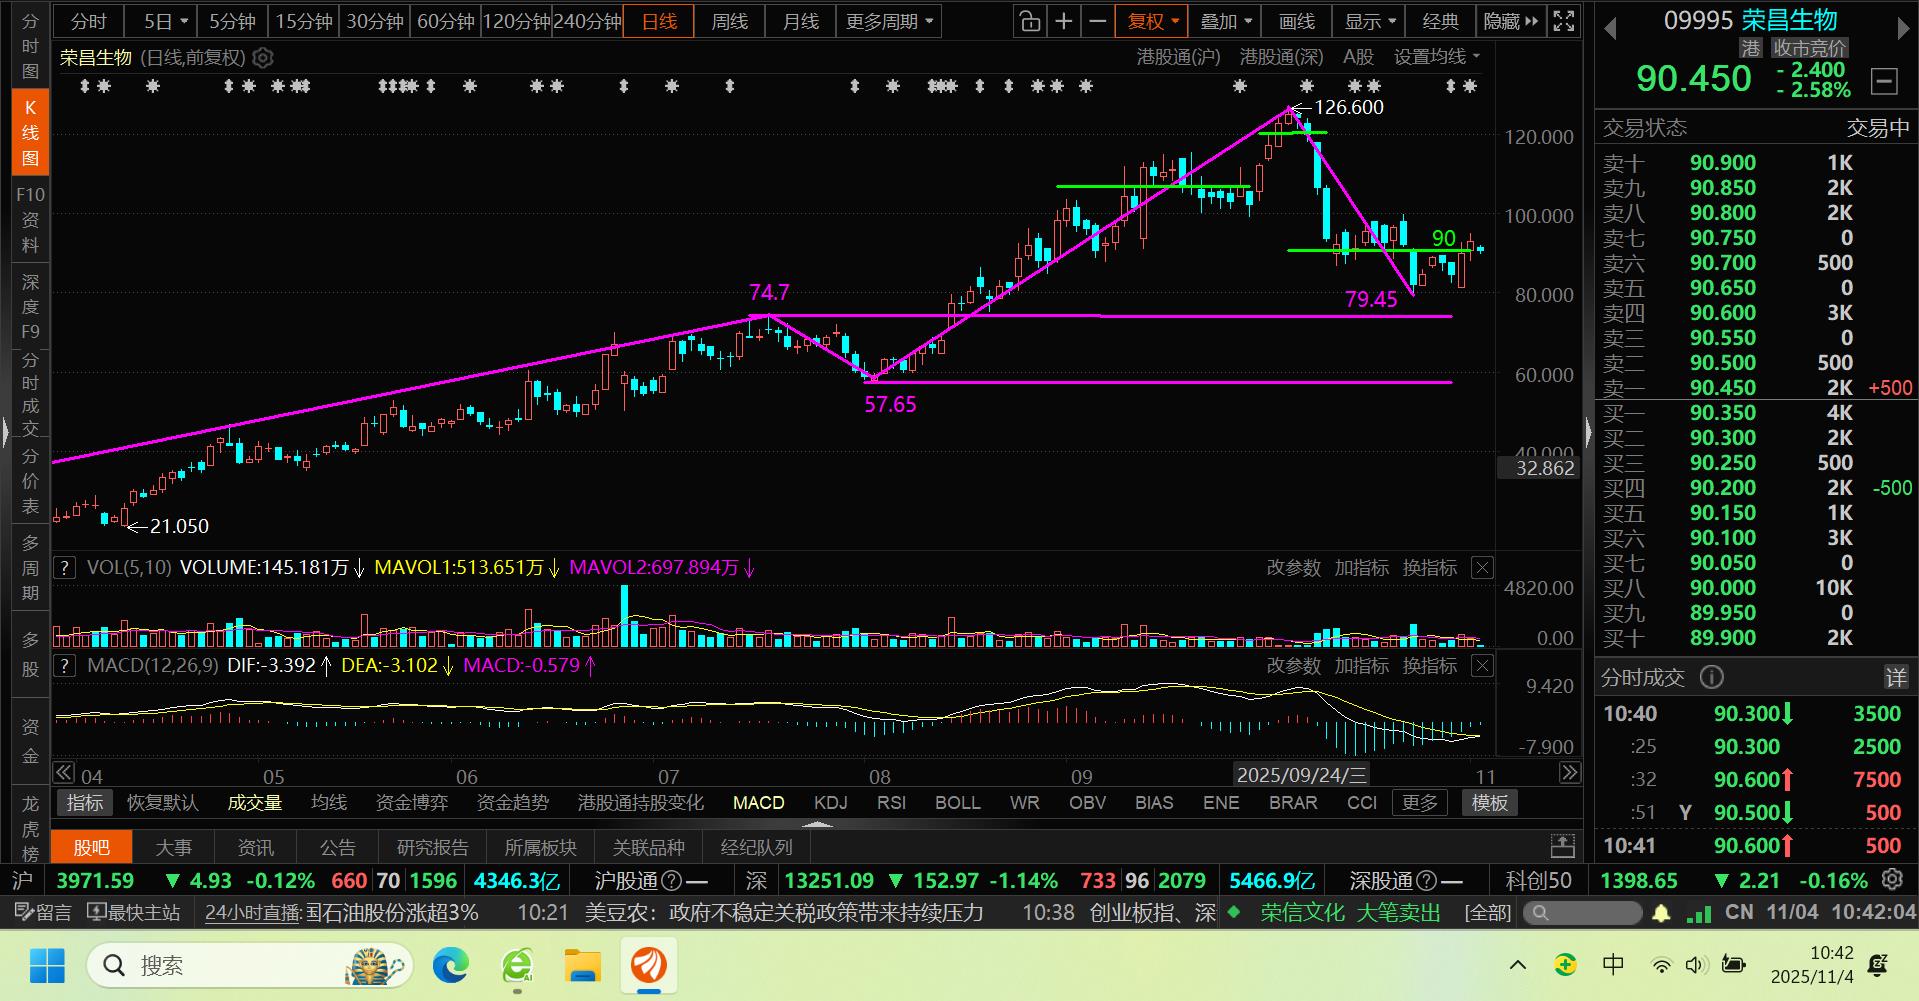The image size is (1919, 1001).
Task: Click 模板 template button
Action: pyautogui.click(x=1490, y=803)
